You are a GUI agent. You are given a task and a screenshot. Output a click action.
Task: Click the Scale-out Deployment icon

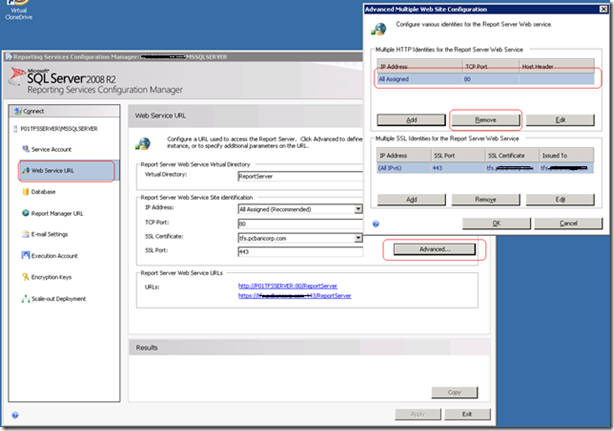25,299
